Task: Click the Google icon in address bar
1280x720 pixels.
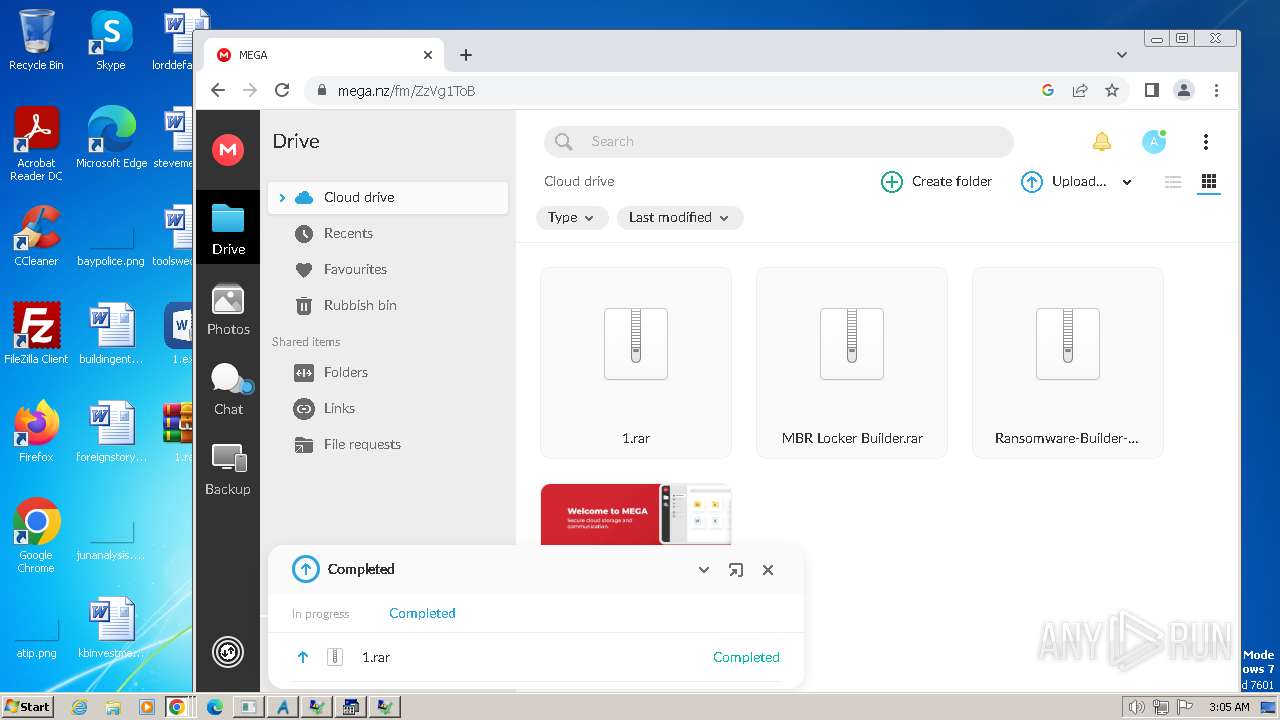Action: [1048, 90]
